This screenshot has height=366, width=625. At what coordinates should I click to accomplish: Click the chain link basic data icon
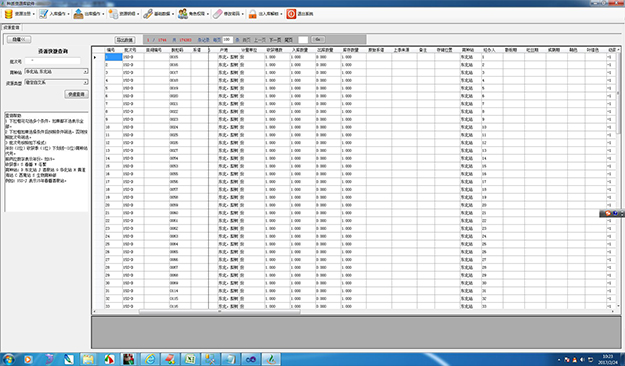pos(148,14)
